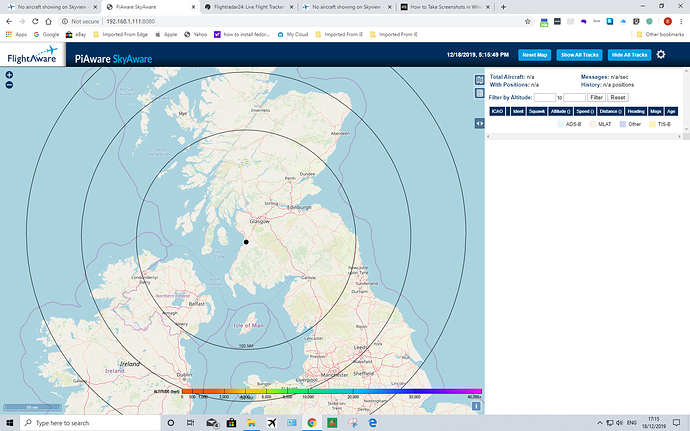The width and height of the screenshot is (690, 431).
Task: Bookmark this page with star icon
Action: point(528,21)
